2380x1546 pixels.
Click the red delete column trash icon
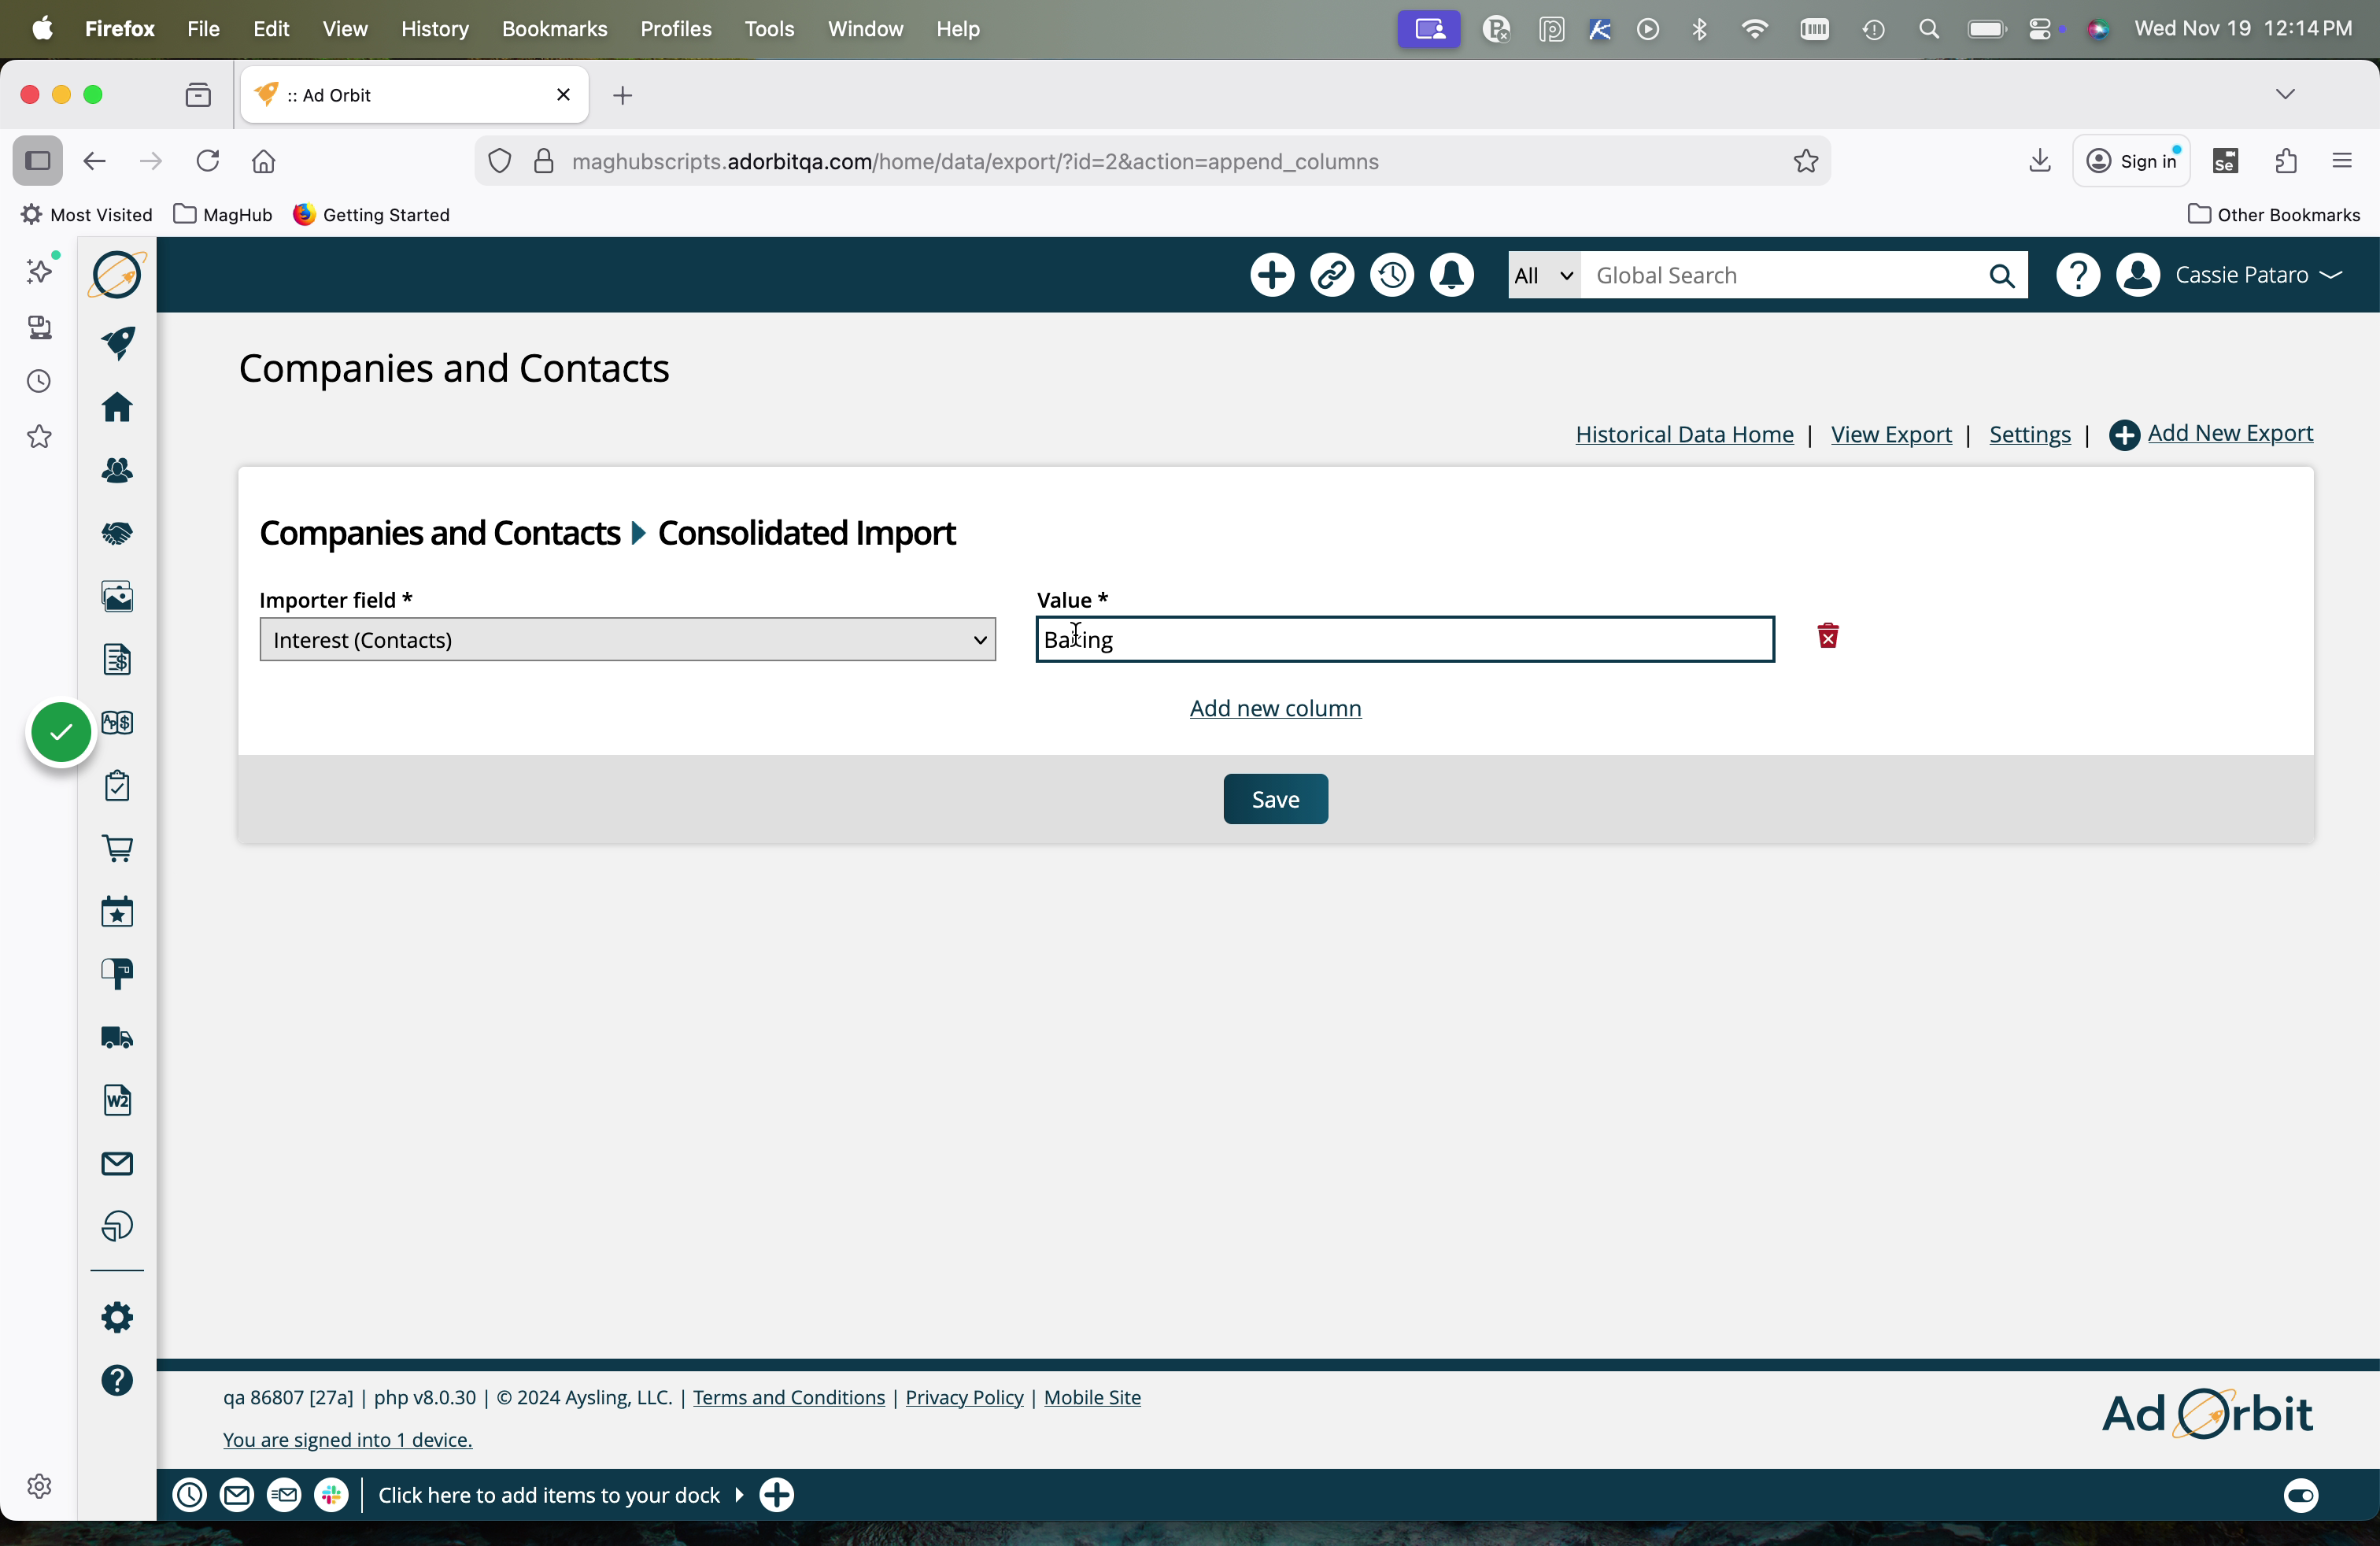tap(1828, 637)
